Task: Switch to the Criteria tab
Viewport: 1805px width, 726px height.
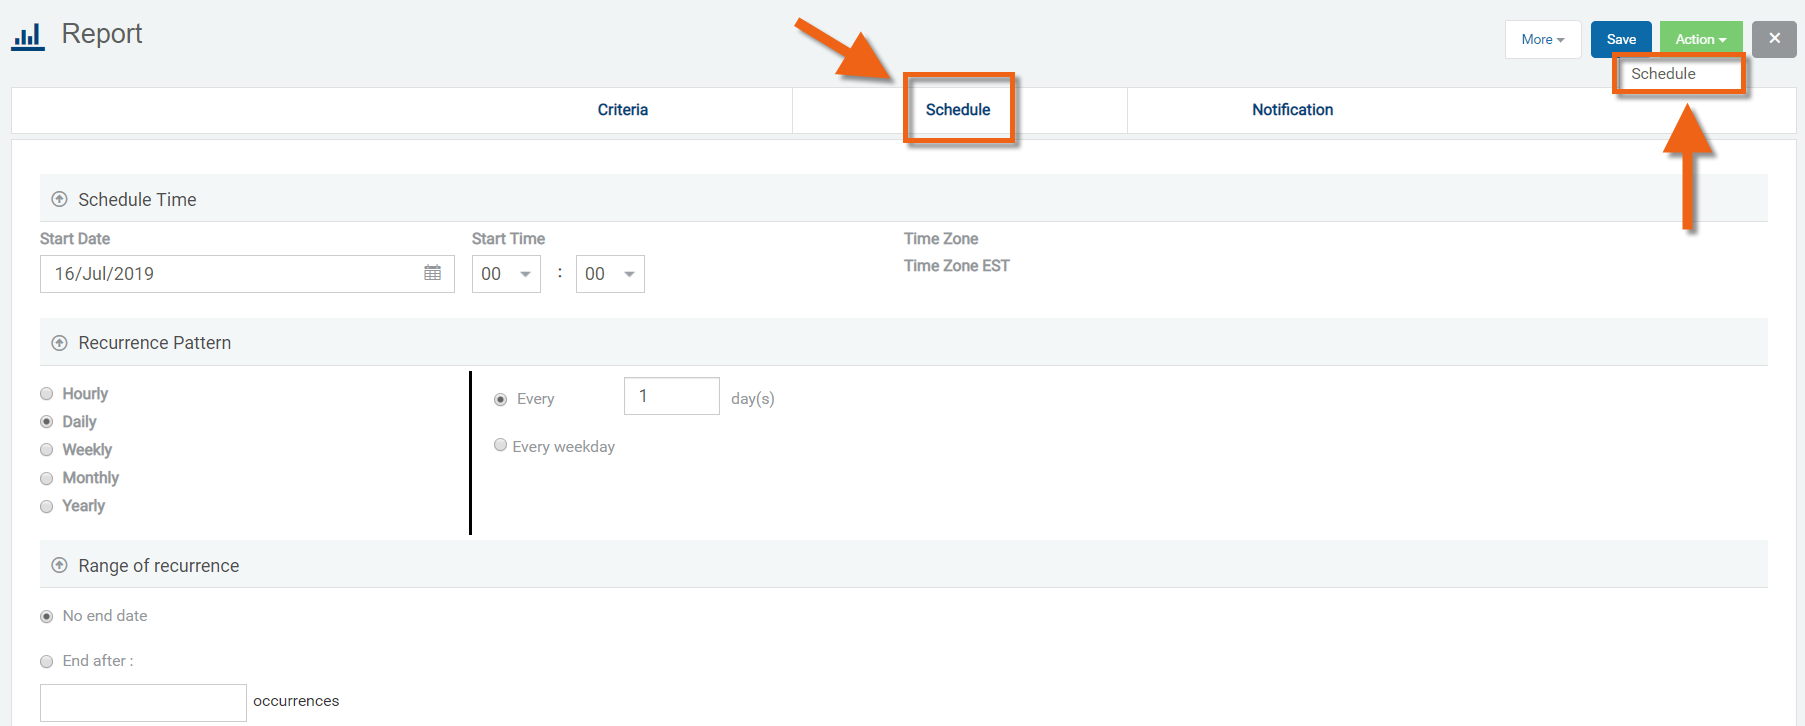Action: coord(622,110)
